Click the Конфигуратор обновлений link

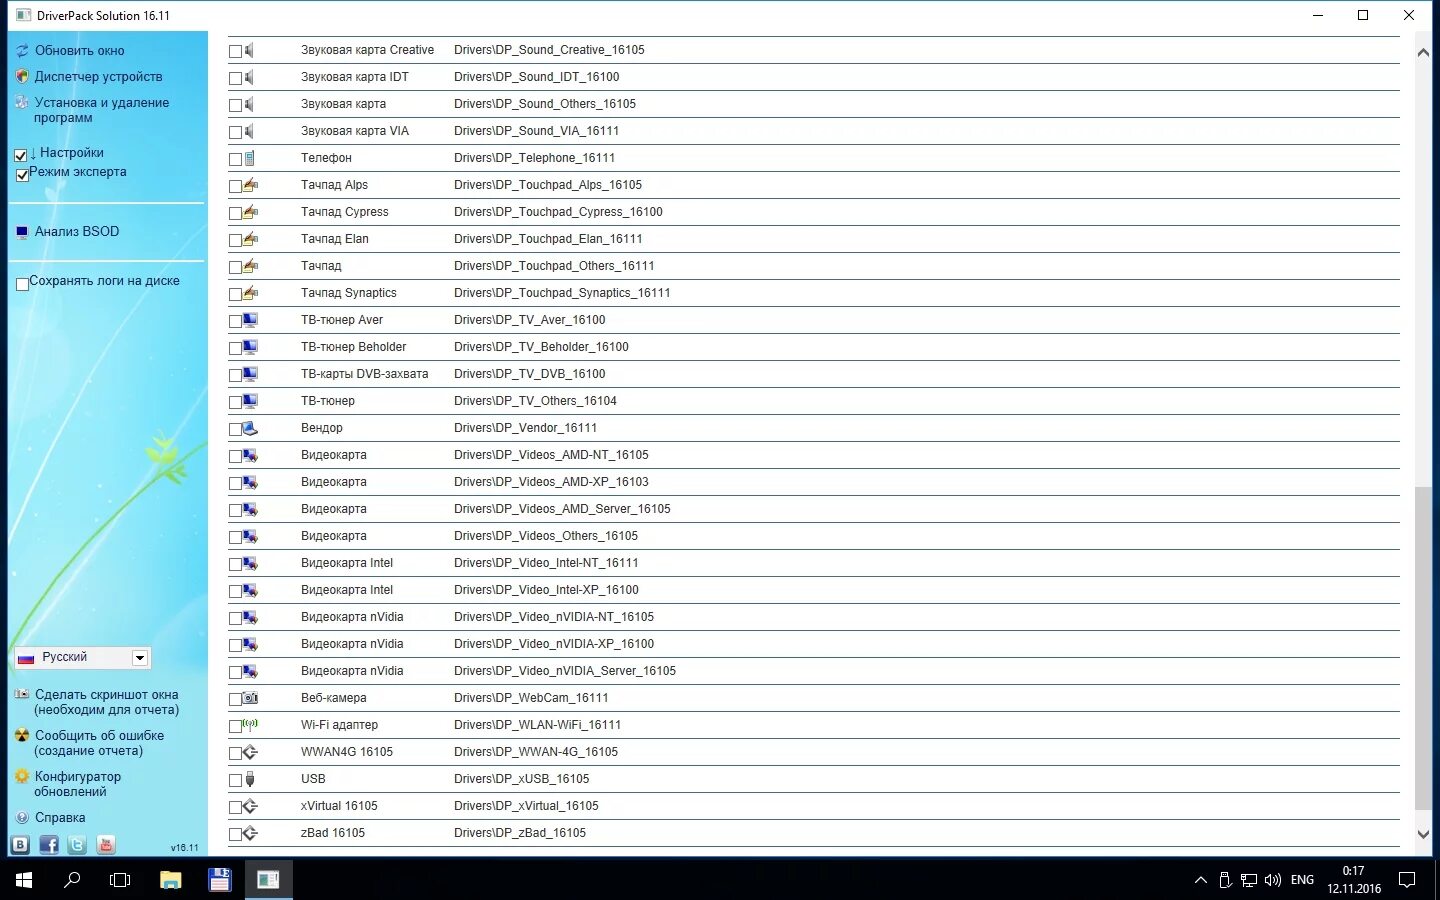pos(77,784)
